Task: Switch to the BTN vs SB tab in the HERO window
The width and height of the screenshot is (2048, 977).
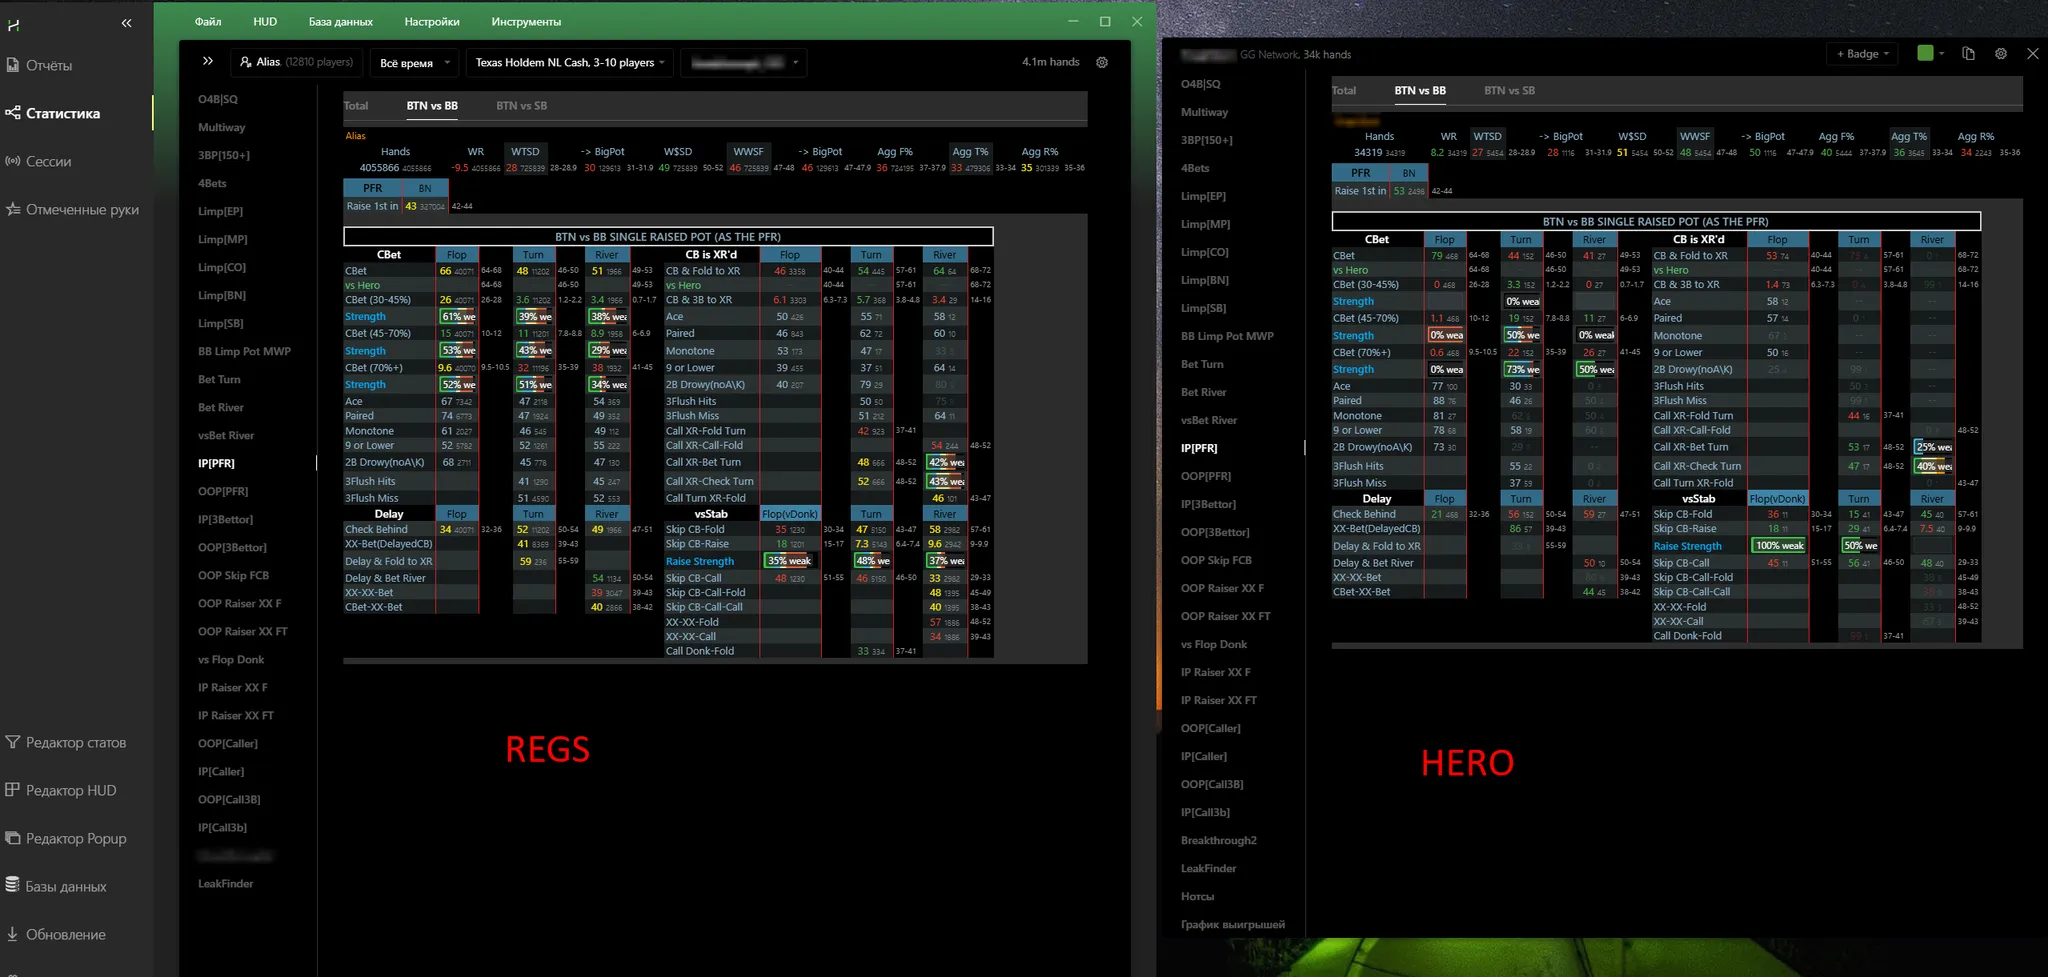Action: coord(1509,90)
